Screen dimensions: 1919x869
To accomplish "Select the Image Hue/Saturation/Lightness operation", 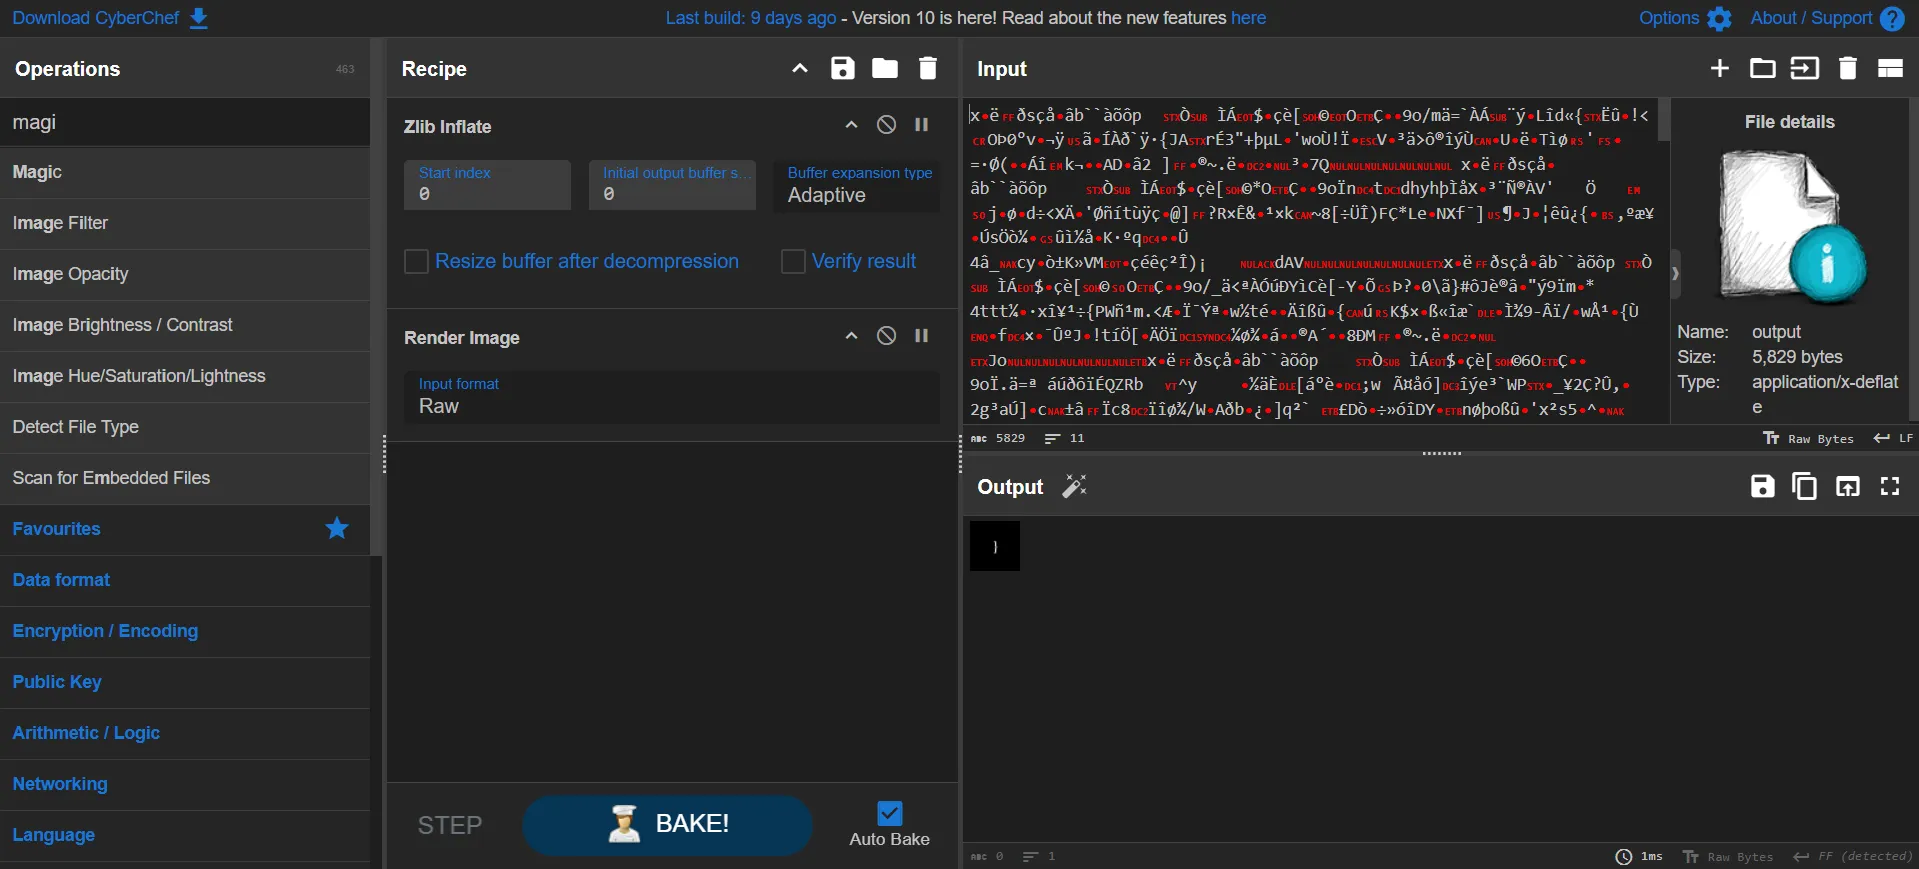I will [185, 376].
